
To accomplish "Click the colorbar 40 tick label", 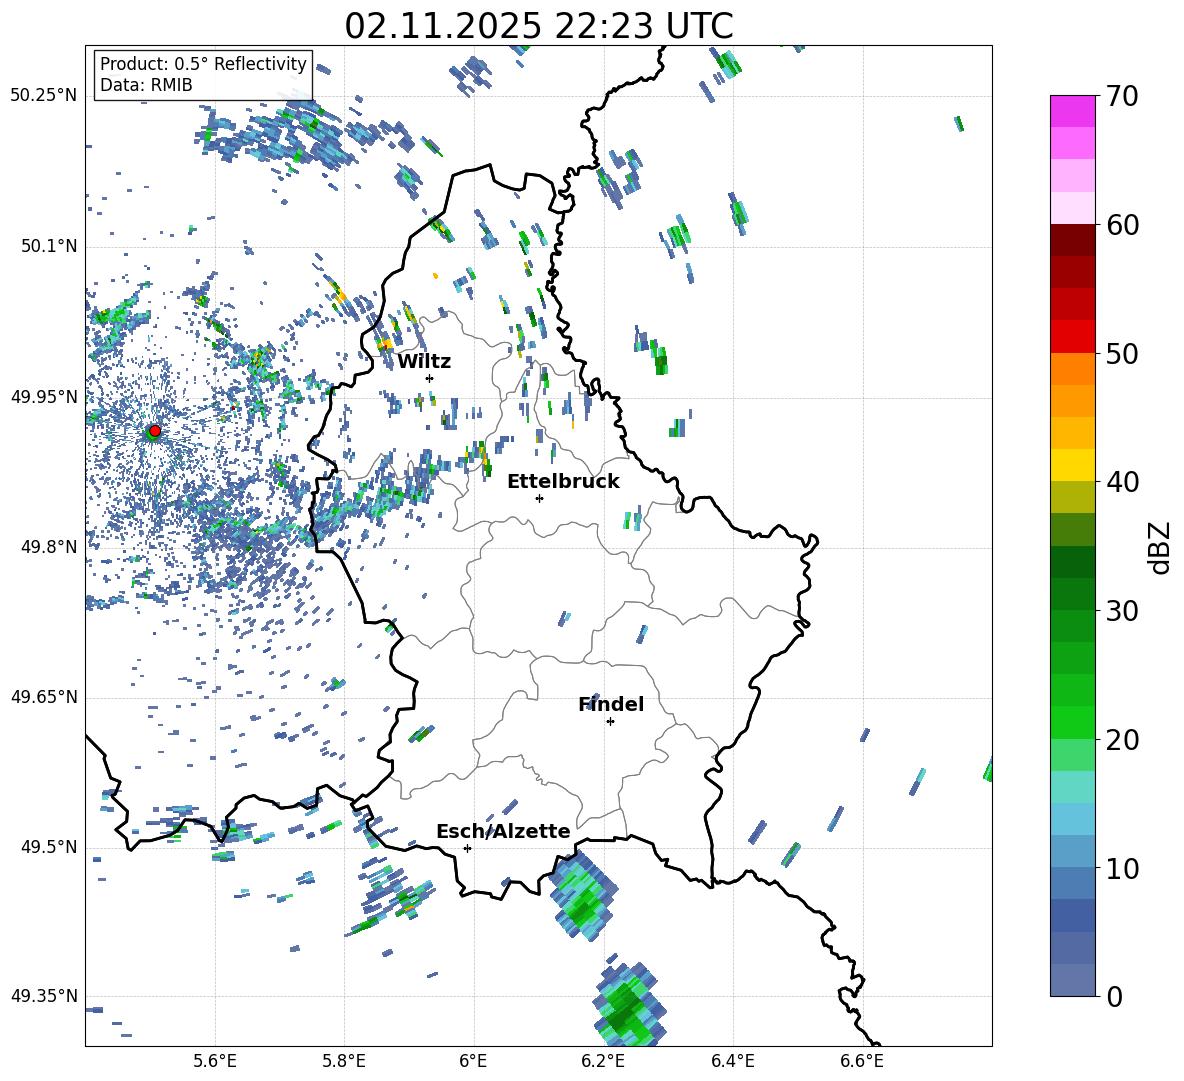I will 1122,482.
